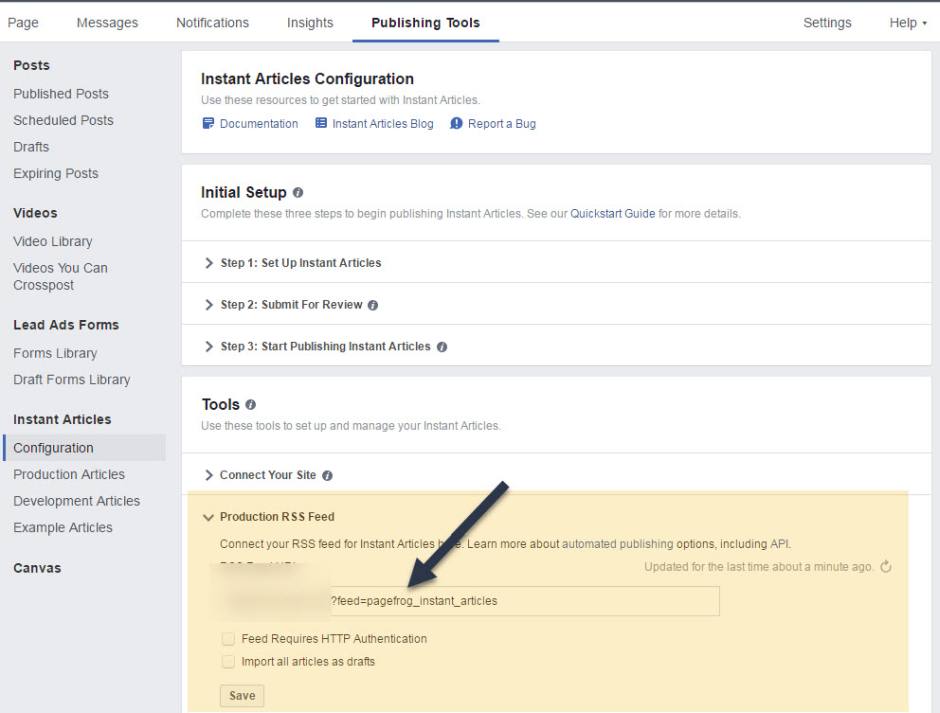The width and height of the screenshot is (940, 713).
Task: Click the Posts sidebar heading
Action: (x=32, y=65)
